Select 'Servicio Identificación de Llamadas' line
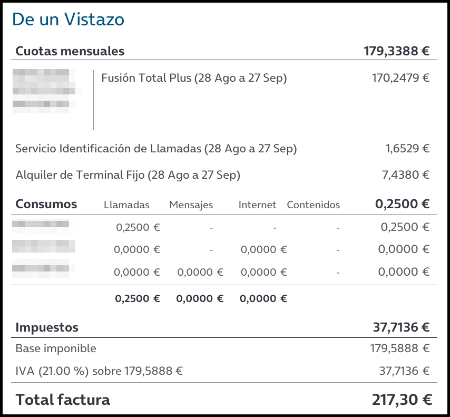 point(156,149)
